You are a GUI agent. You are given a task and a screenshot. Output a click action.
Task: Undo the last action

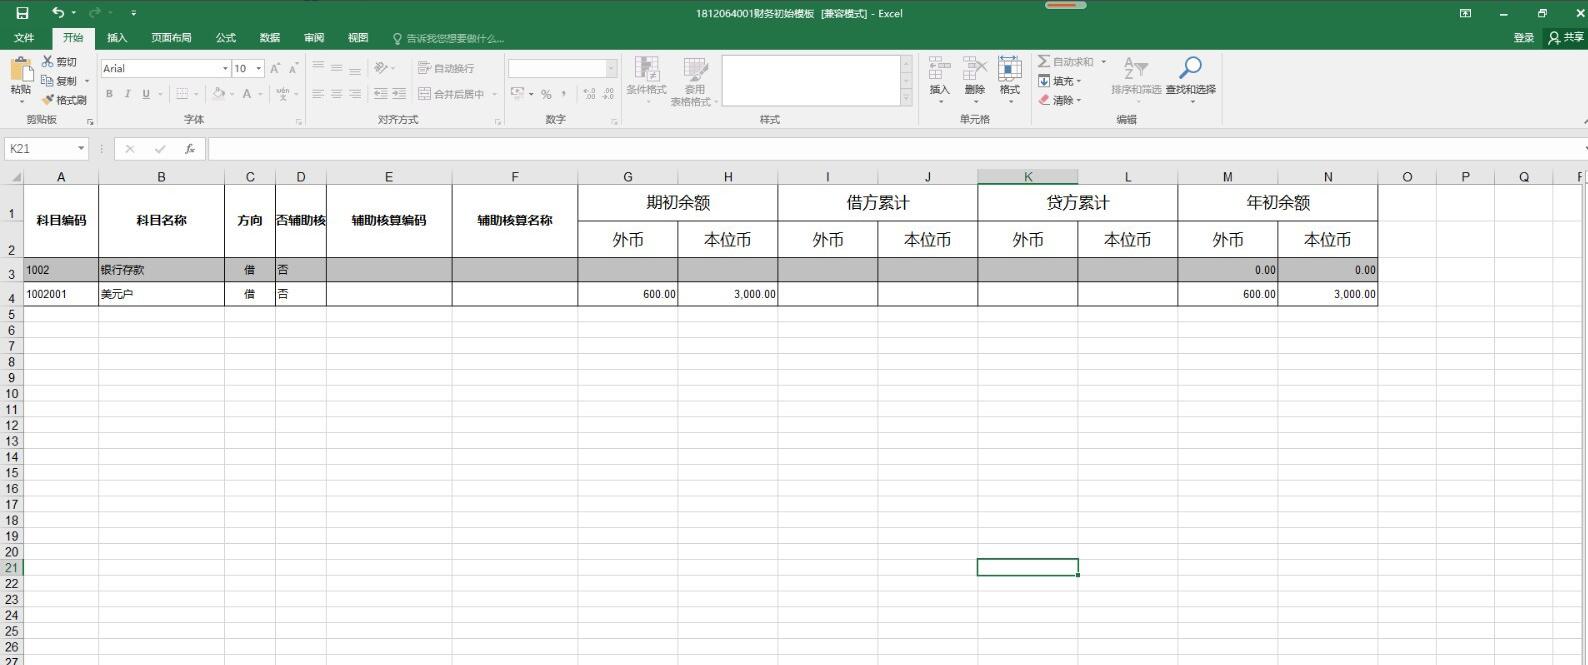coord(58,13)
